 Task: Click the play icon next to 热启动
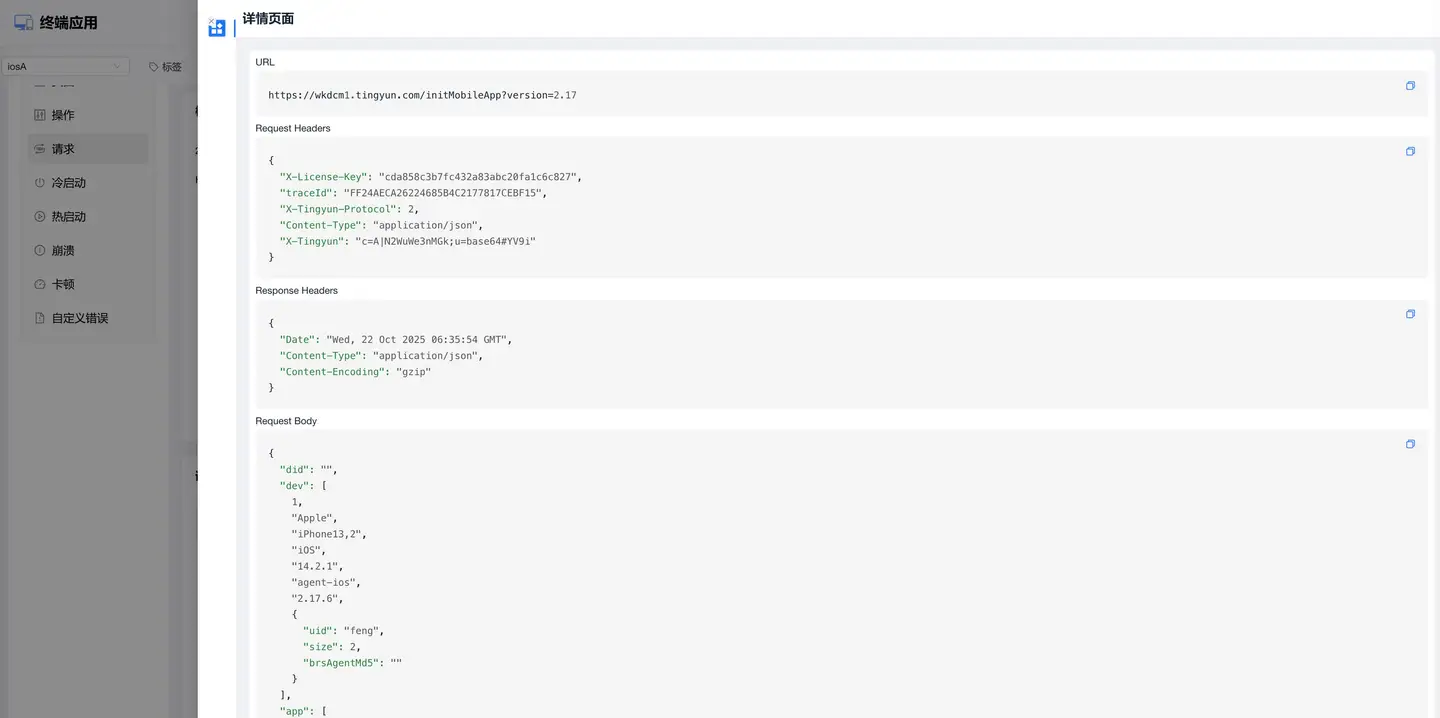point(40,216)
